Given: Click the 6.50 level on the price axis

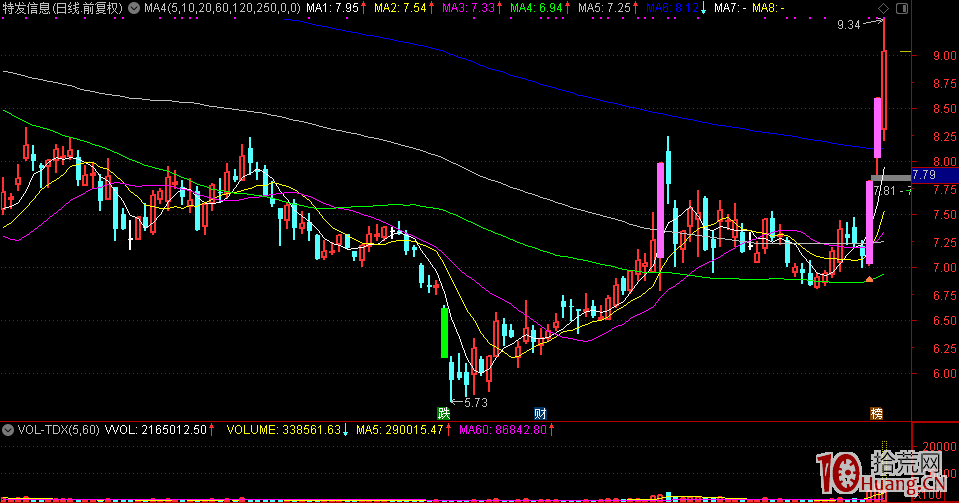Looking at the screenshot, I should pyautogui.click(x=944, y=321).
